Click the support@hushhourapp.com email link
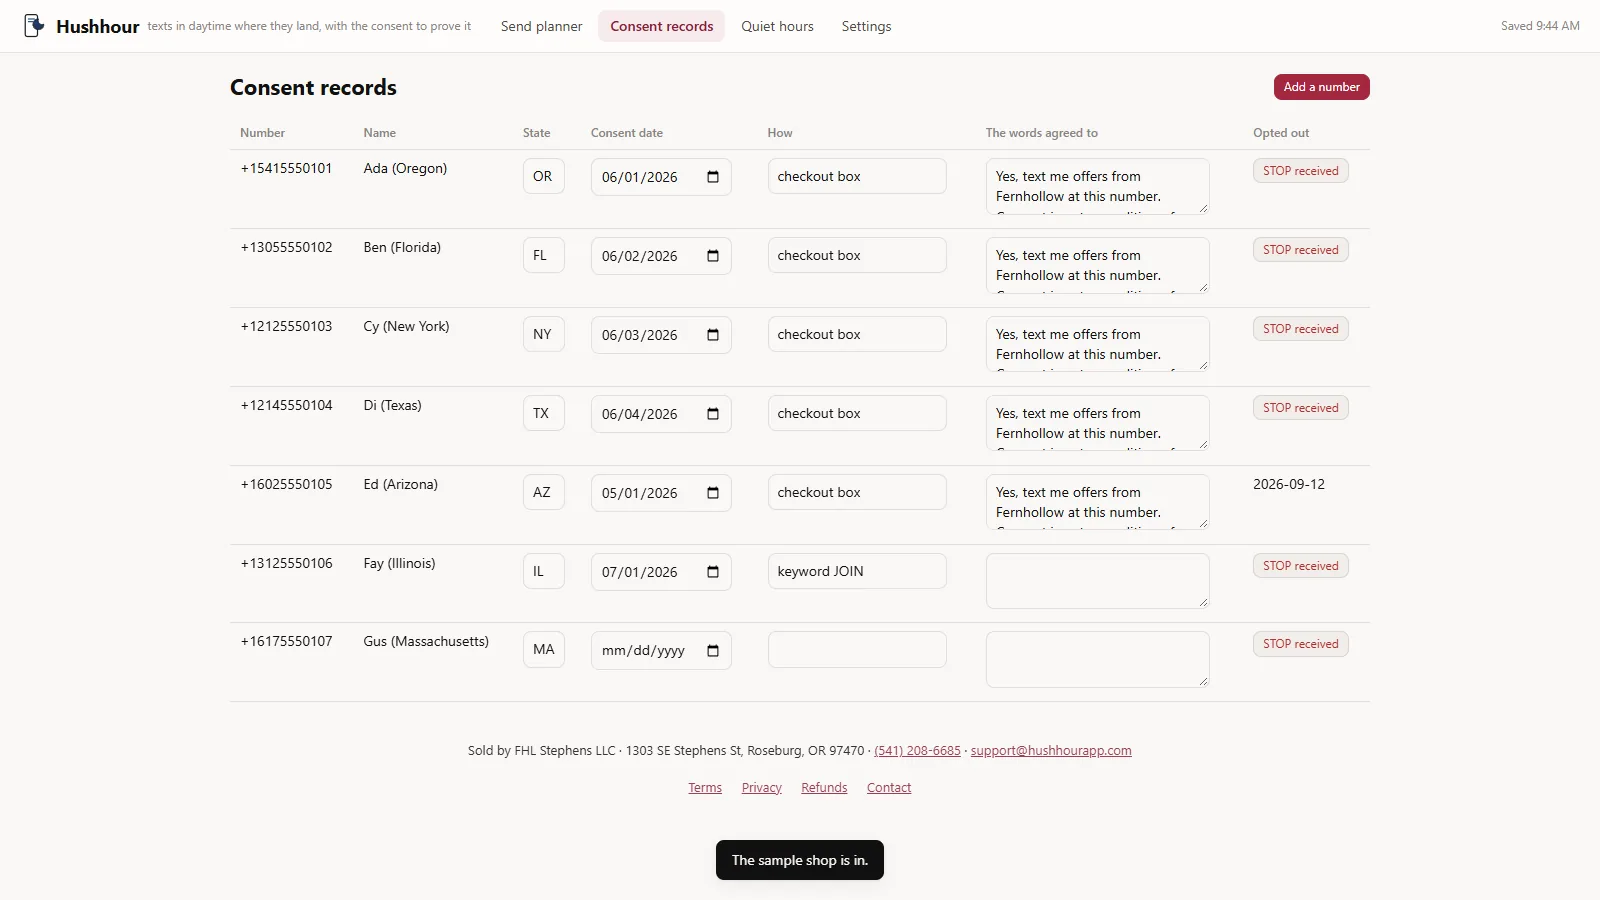Screen dimensions: 1600x900 1051,751
